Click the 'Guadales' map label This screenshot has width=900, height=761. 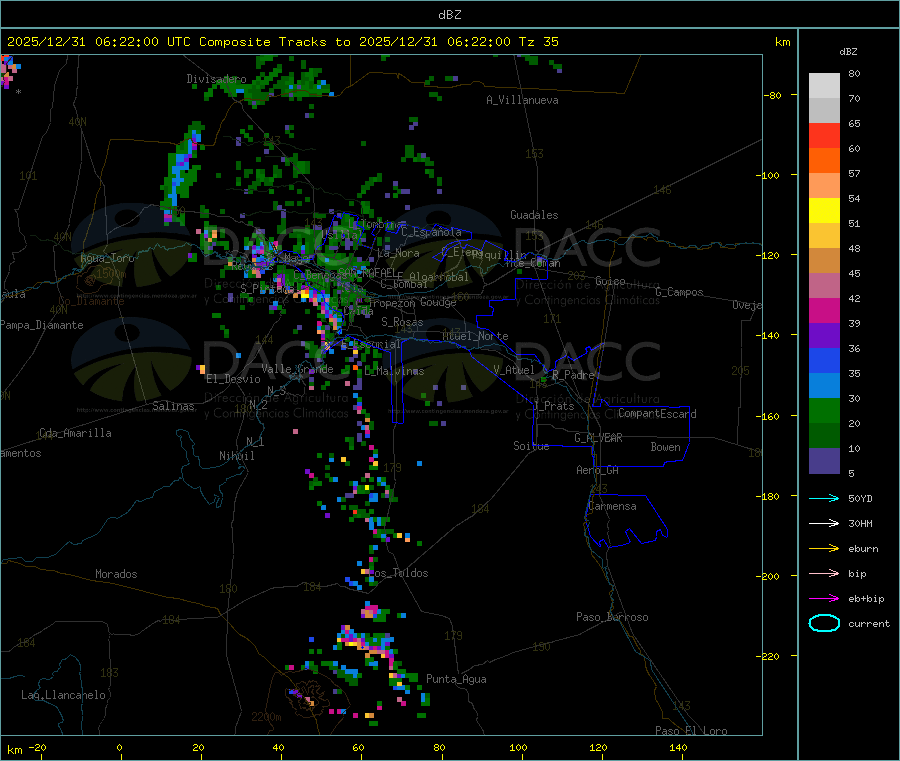(x=534, y=215)
